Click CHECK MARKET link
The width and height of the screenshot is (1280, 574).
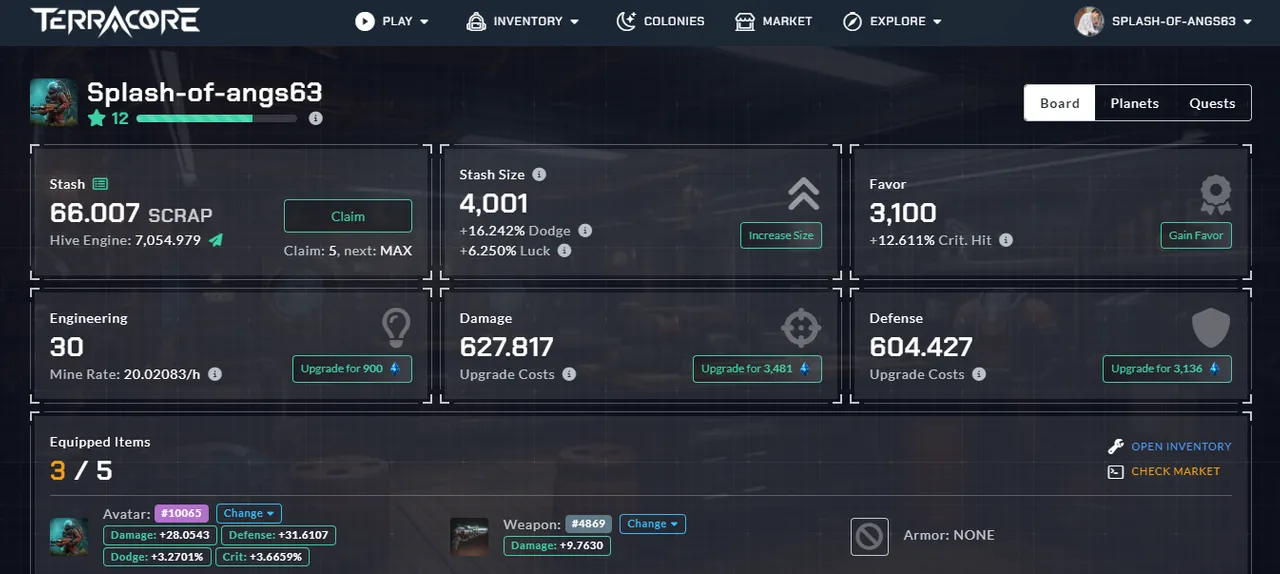(1175, 471)
